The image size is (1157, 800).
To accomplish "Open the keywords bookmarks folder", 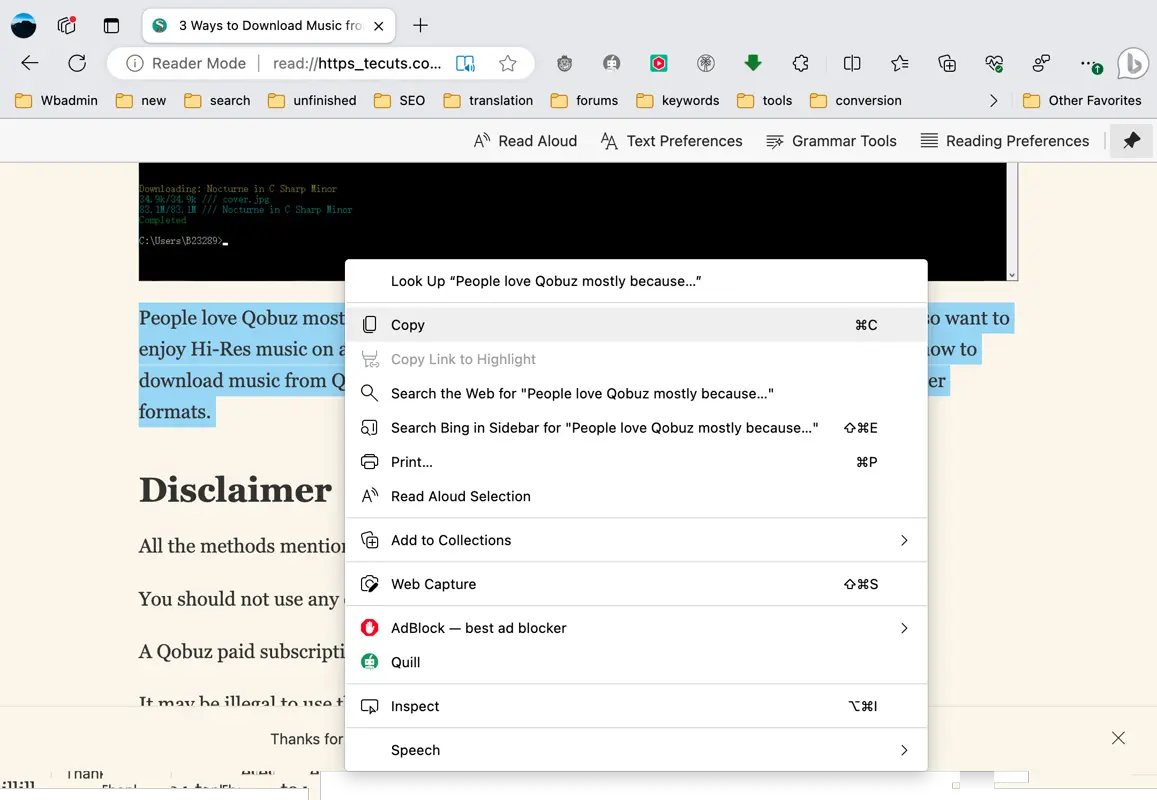I will point(677,100).
